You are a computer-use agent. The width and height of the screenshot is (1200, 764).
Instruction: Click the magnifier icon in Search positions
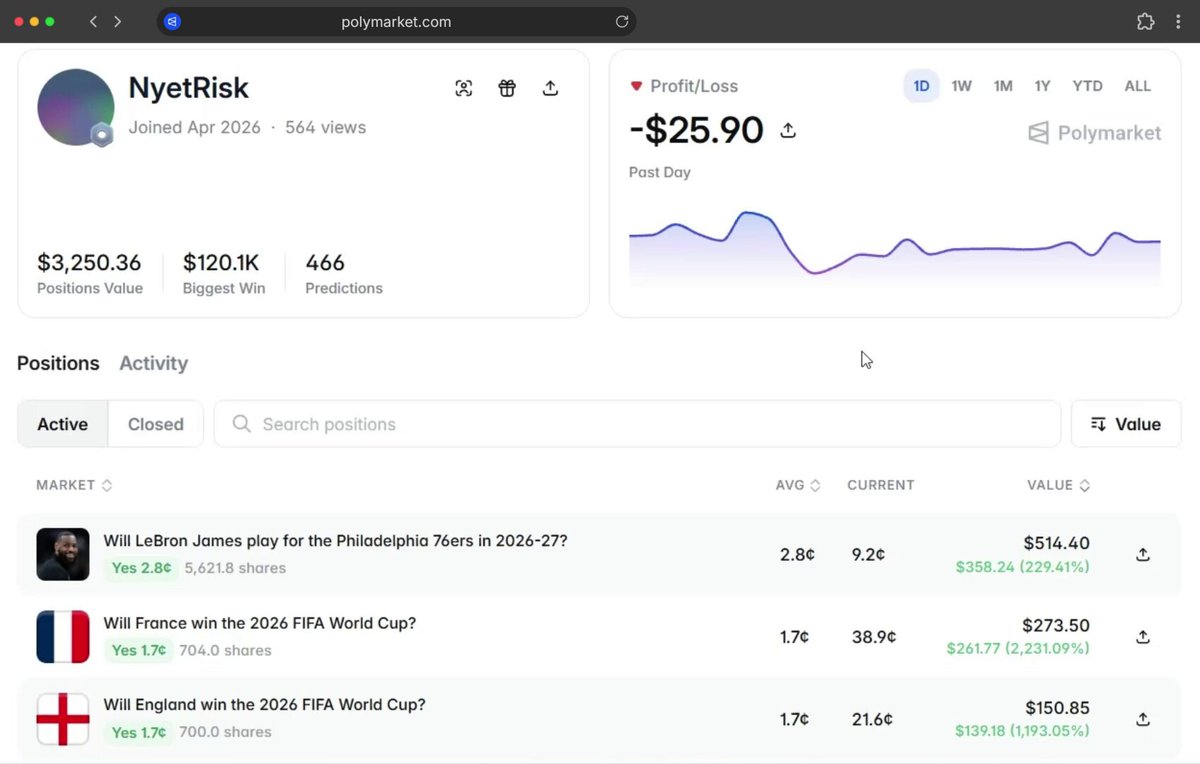[x=241, y=424]
